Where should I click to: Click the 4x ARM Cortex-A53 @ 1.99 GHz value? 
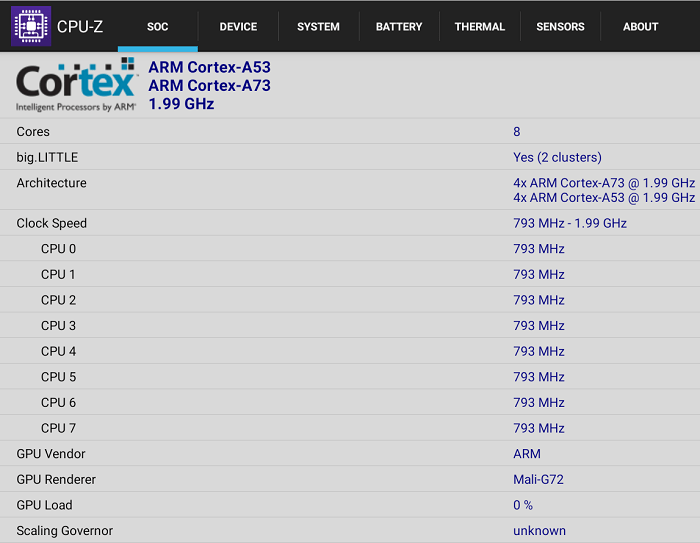[x=604, y=197]
